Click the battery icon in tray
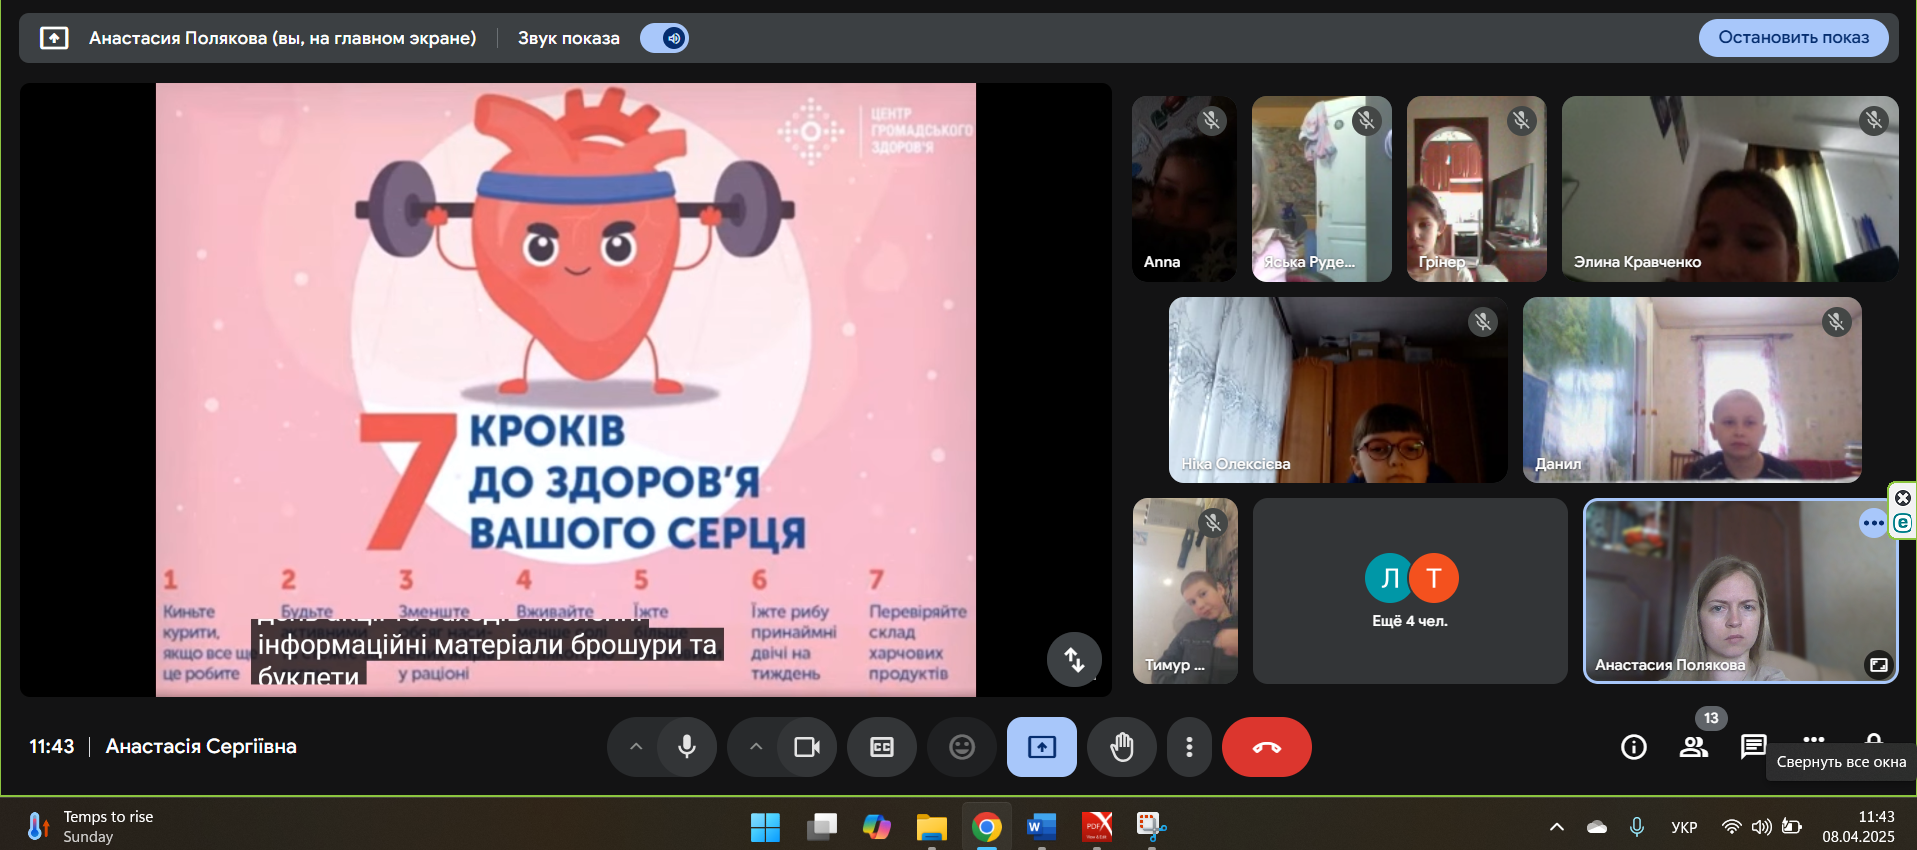 1792,827
